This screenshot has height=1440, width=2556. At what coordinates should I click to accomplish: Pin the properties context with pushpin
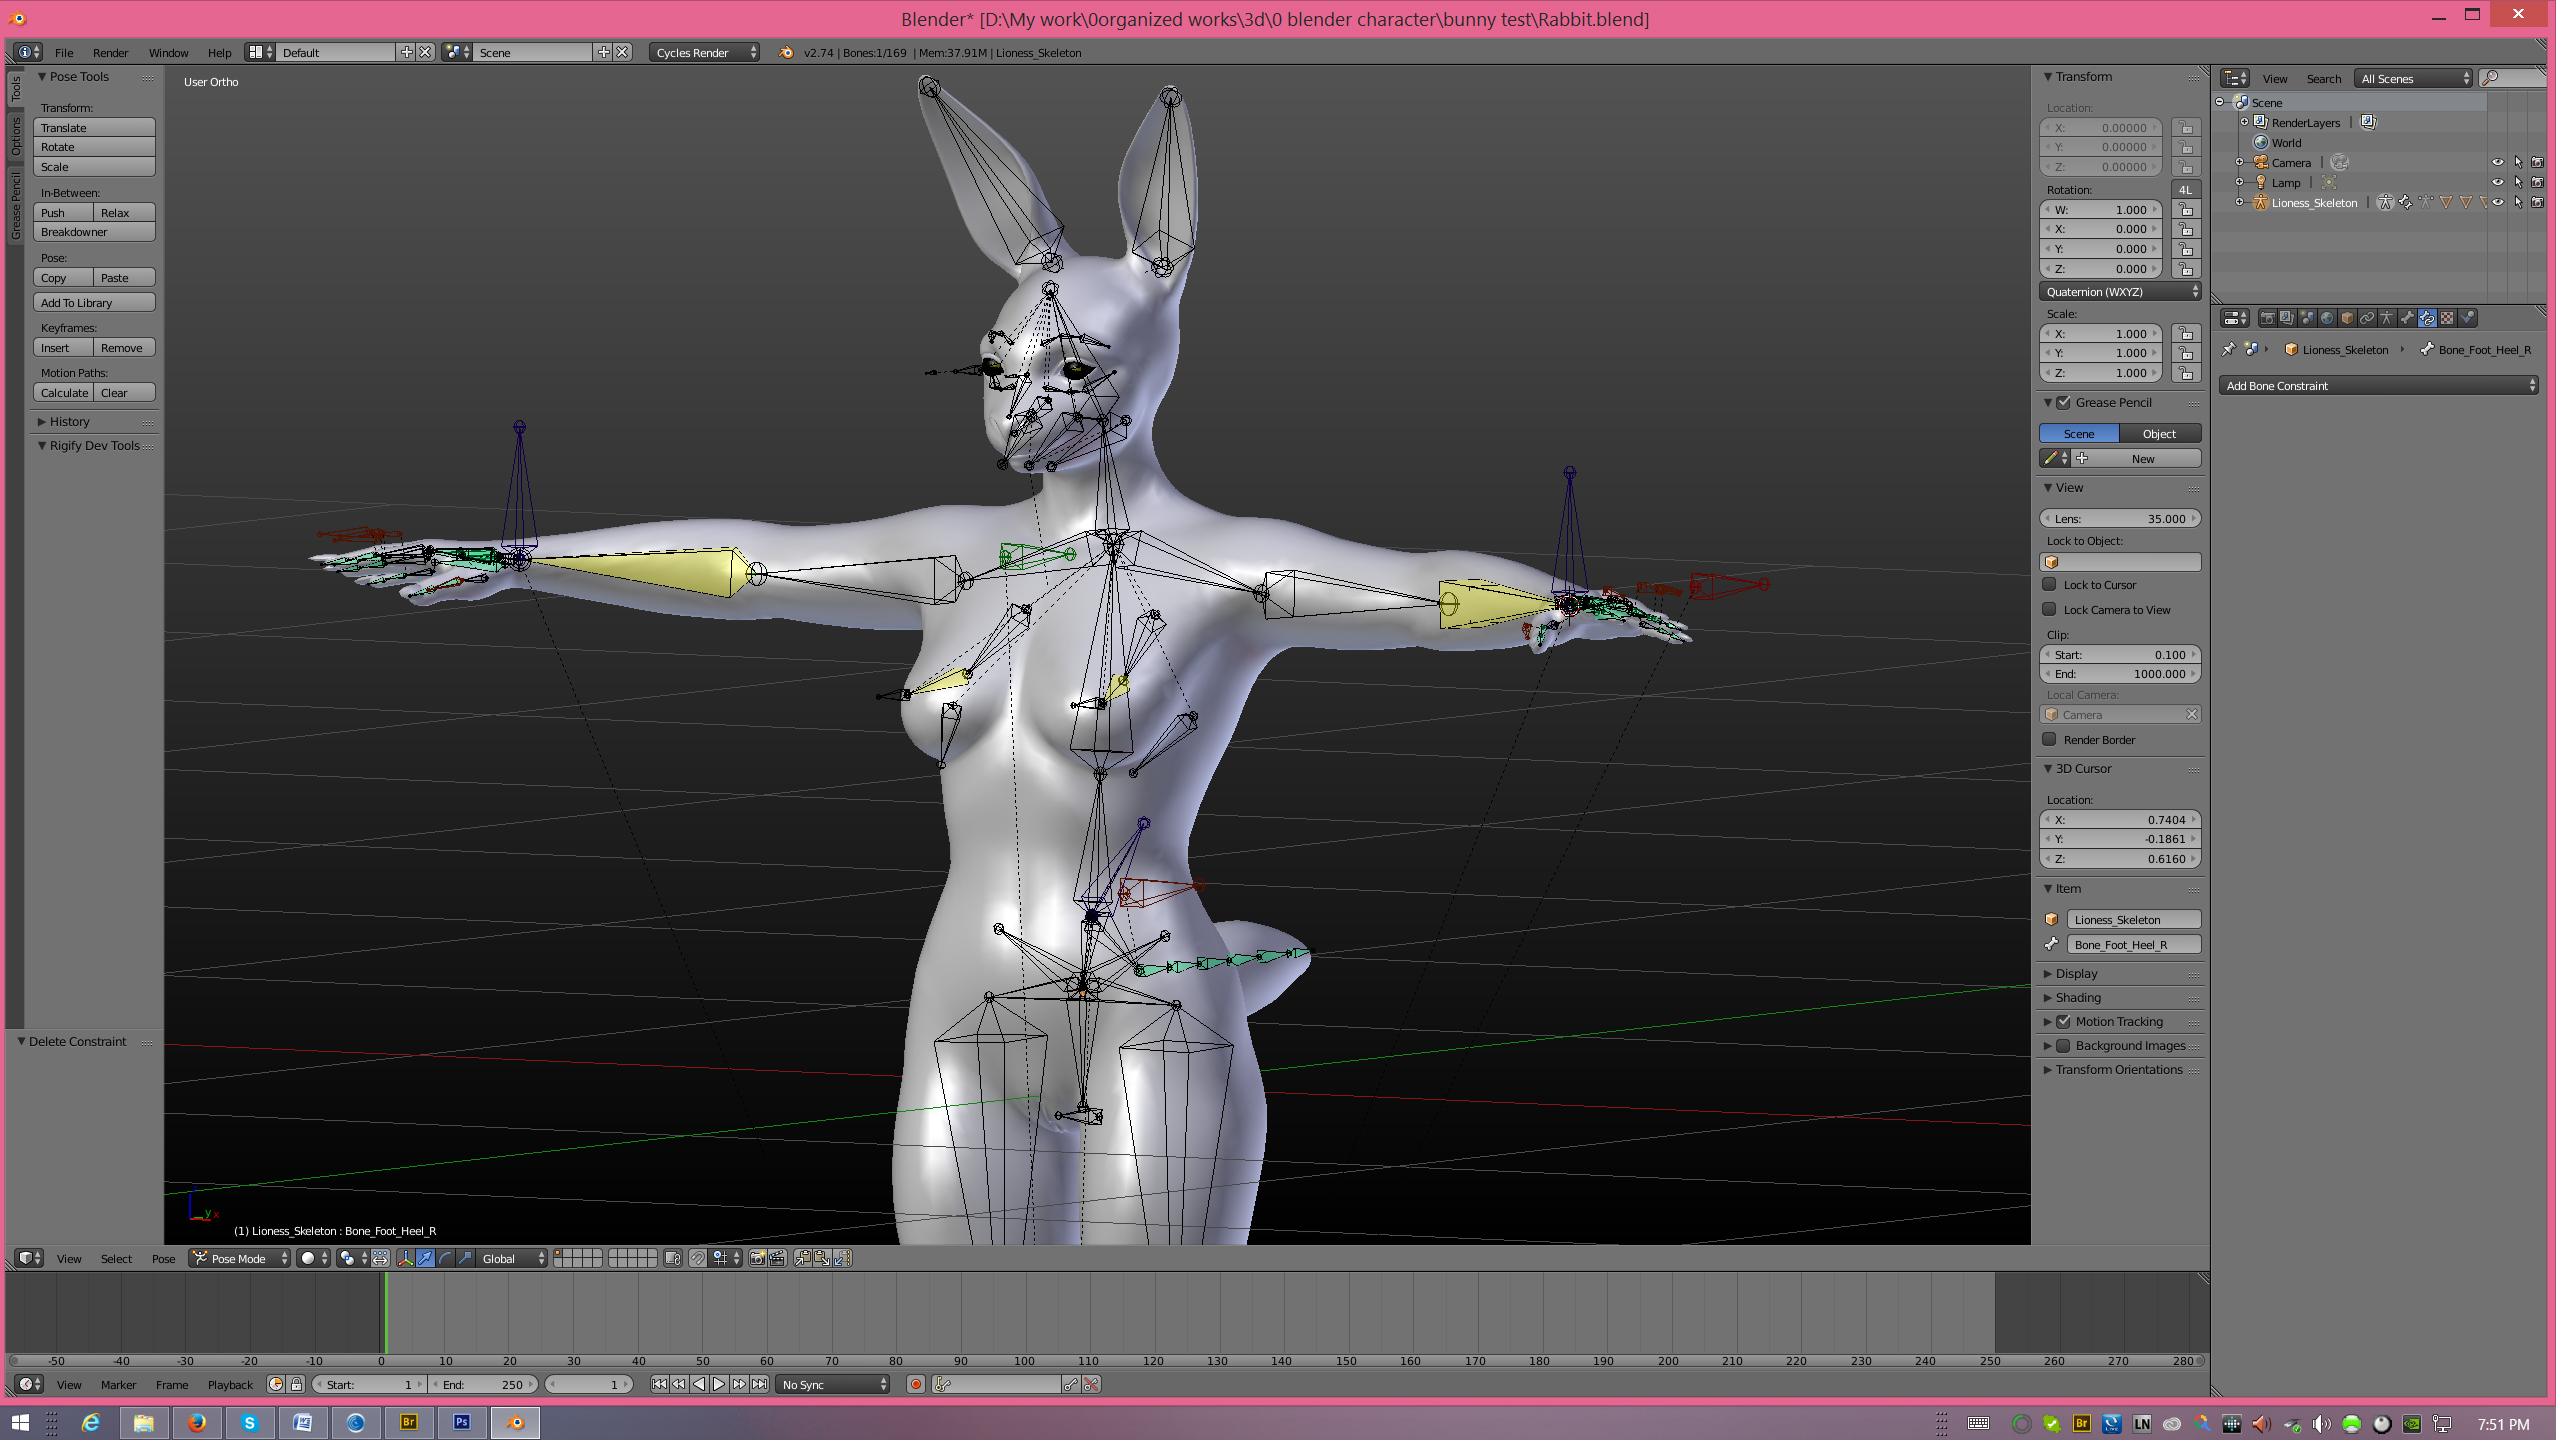pyautogui.click(x=2228, y=349)
